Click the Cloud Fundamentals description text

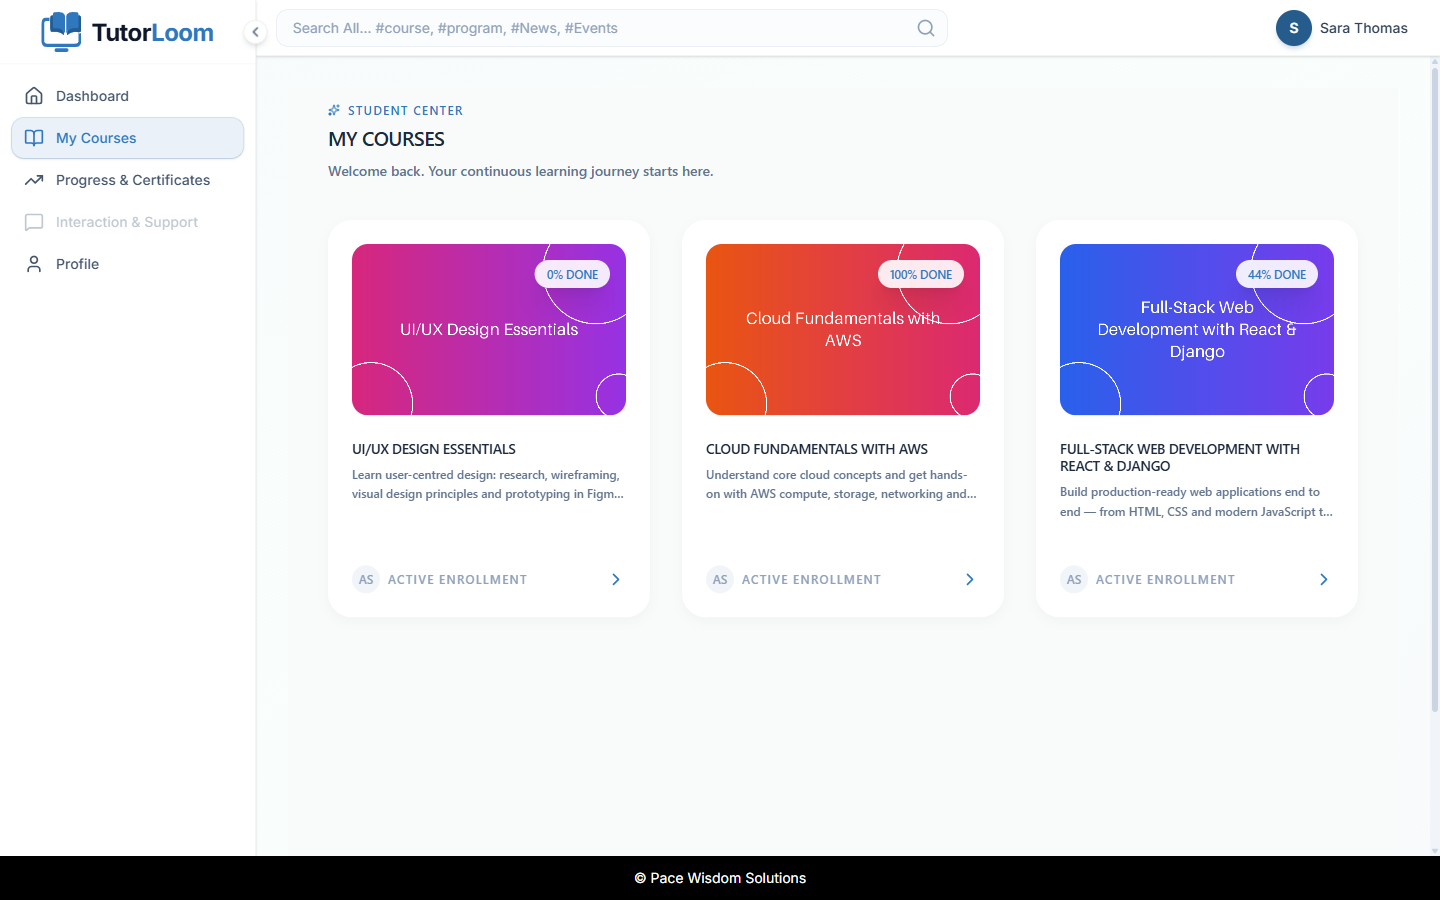[x=842, y=484]
